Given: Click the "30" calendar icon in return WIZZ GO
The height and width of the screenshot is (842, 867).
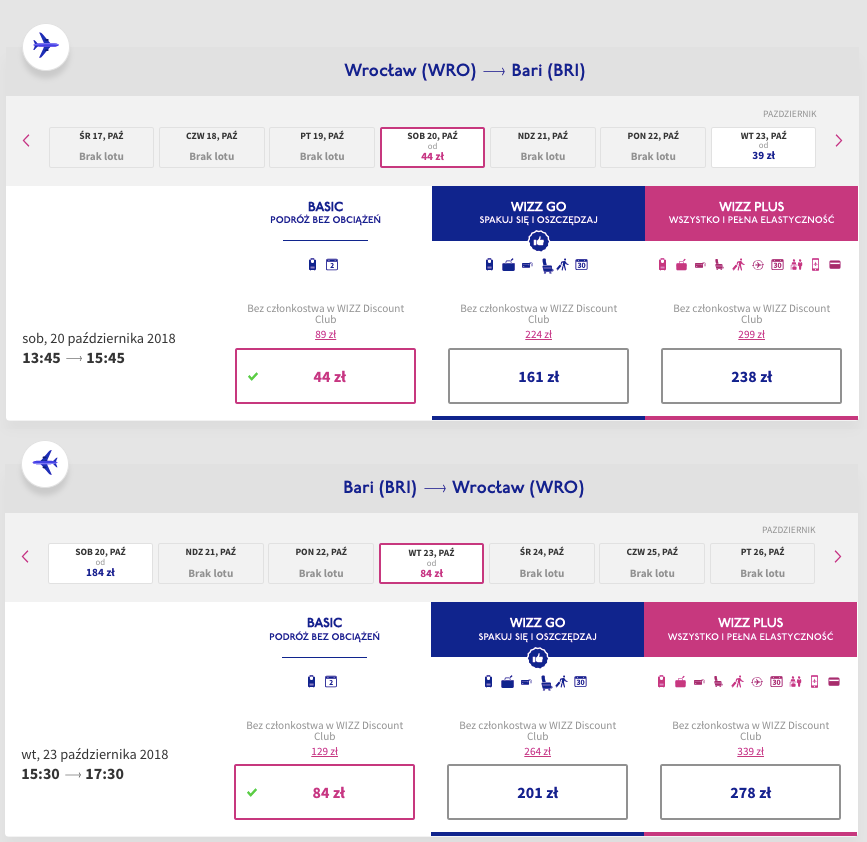Looking at the screenshot, I should (580, 682).
